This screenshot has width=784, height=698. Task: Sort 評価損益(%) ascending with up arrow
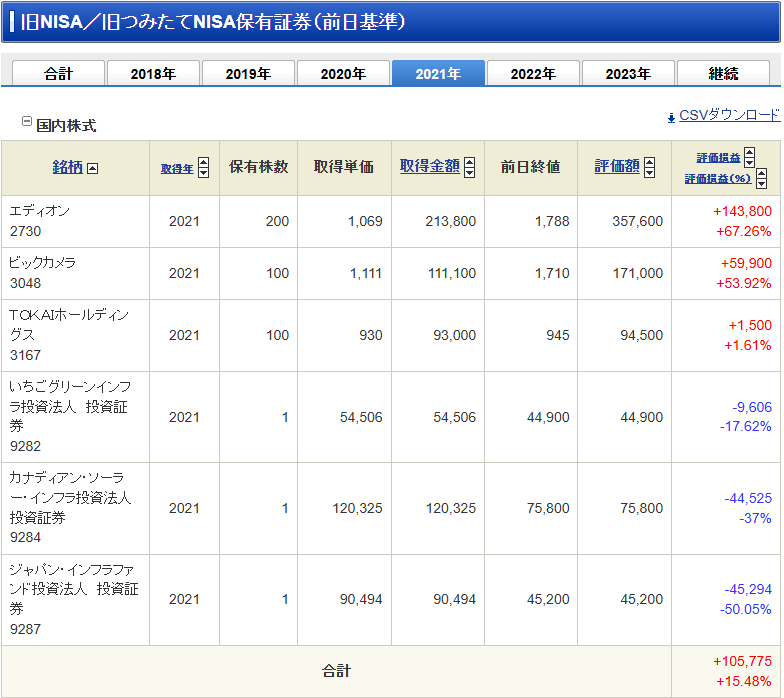762,173
